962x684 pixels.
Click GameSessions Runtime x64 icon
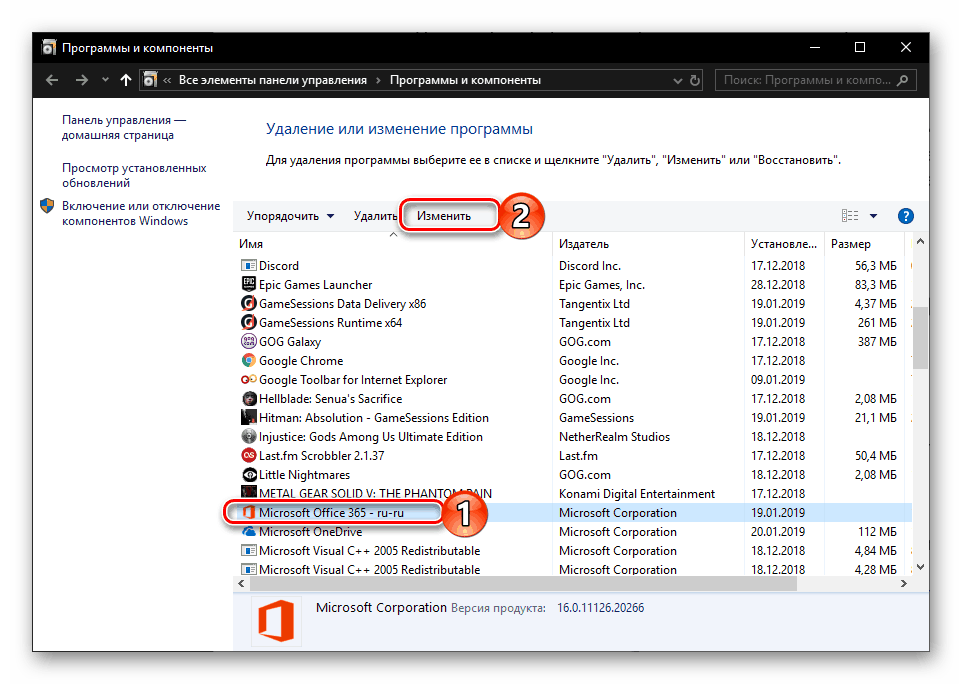(248, 322)
